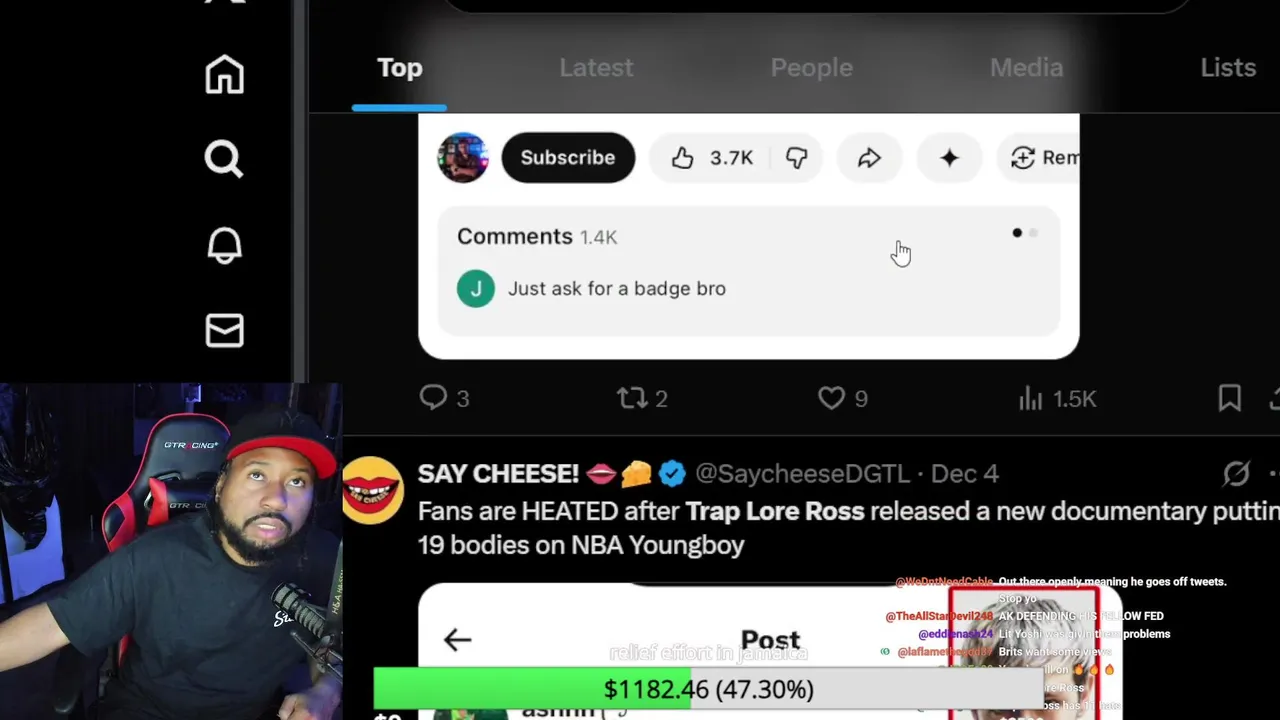The height and width of the screenshot is (720, 1280).
Task: Like the tweet with 9 hearts
Action: click(x=842, y=398)
